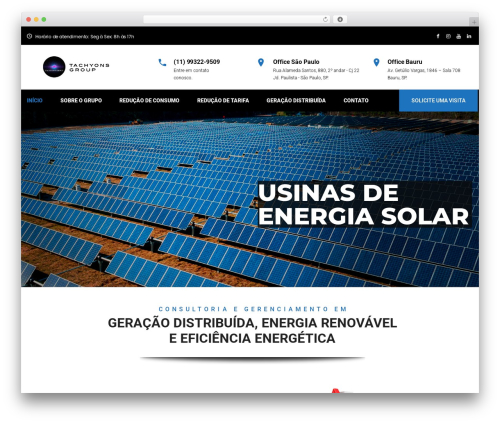Click the clock icon beside business hours
The width and height of the screenshot is (500, 423).
point(29,36)
